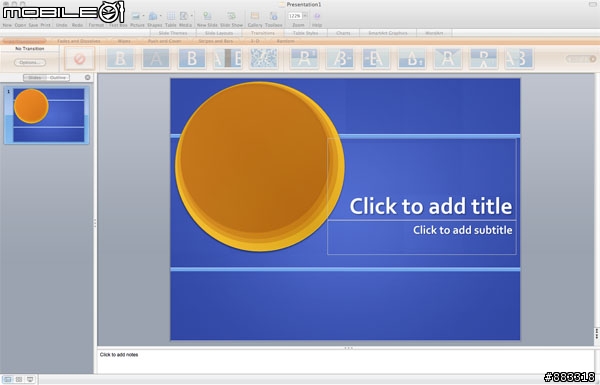Open the Charts gallery tab
The image size is (600, 385).
click(x=343, y=33)
